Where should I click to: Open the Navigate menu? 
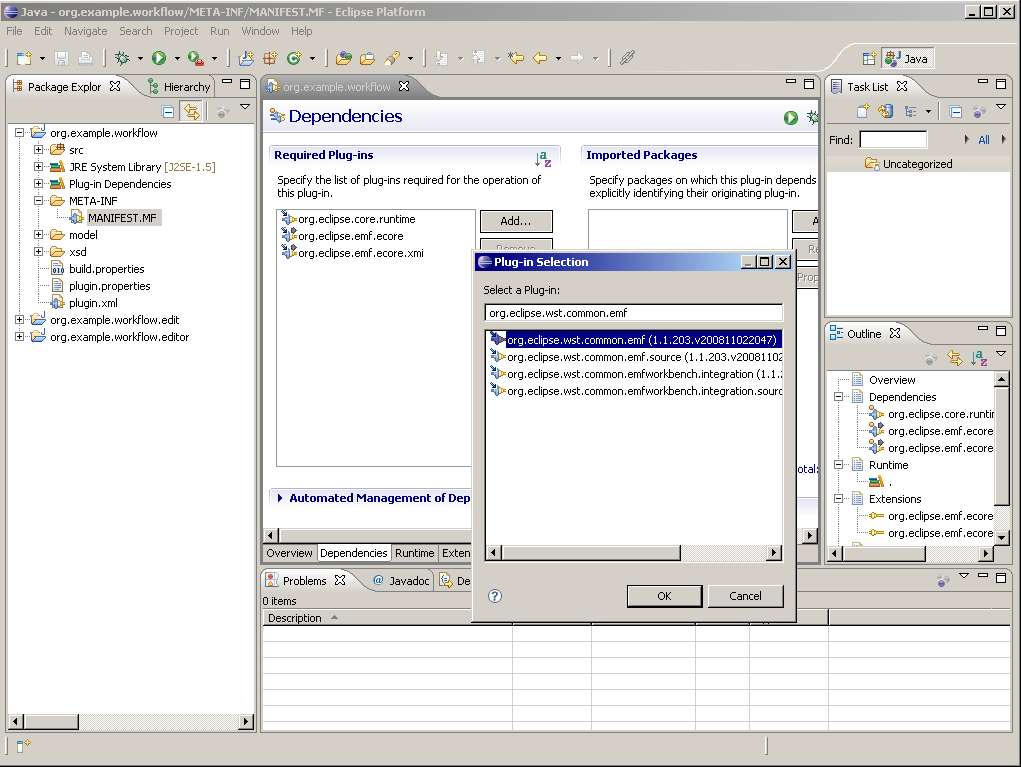click(85, 31)
